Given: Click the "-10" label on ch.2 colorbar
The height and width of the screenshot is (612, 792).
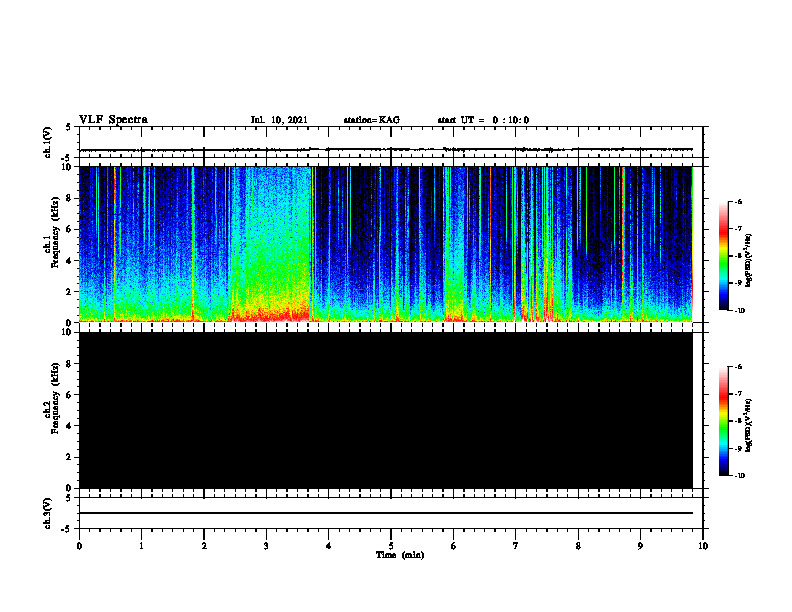Looking at the screenshot, I should coord(740,476).
